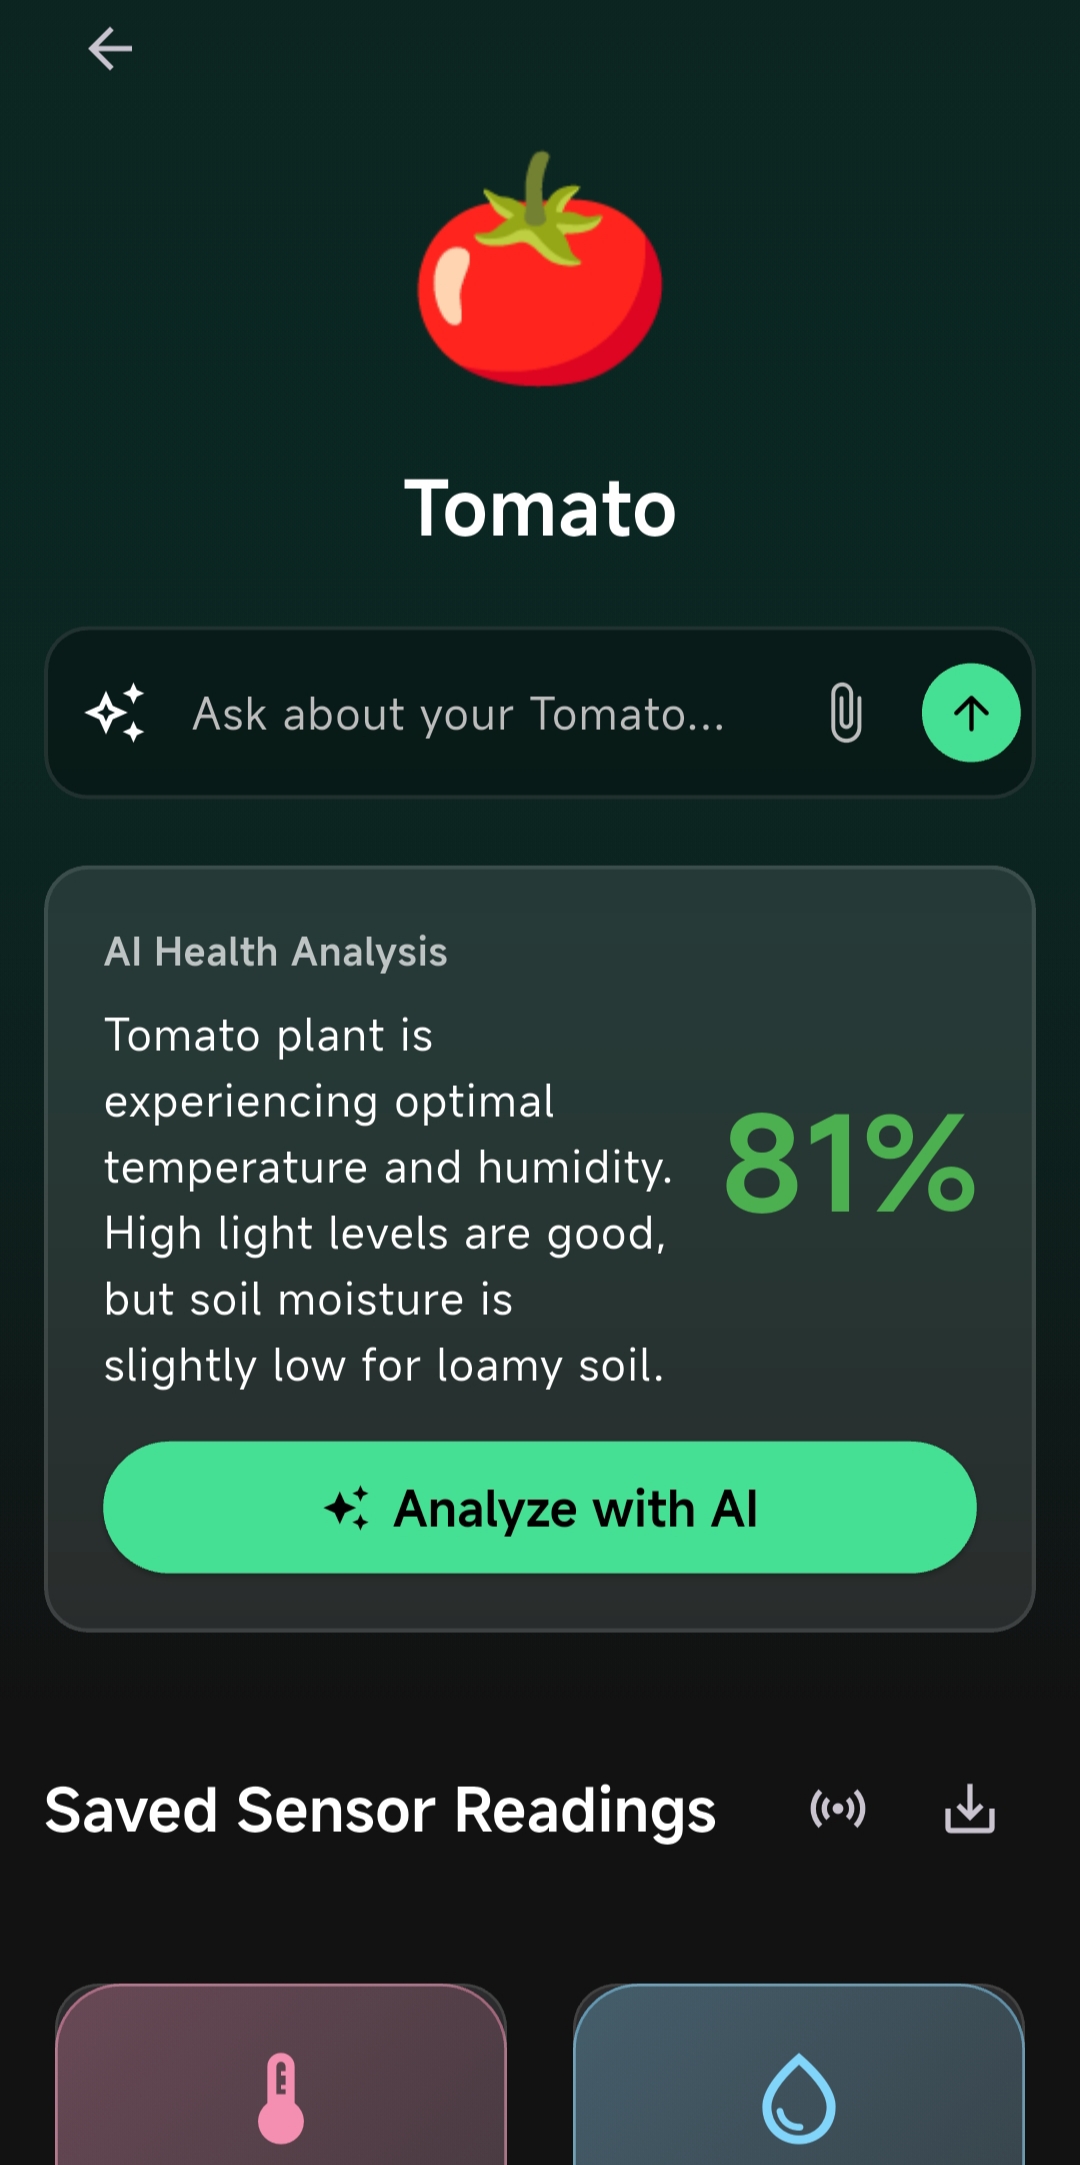Open live sensor broadcast icon
The image size is (1080, 2165).
(x=838, y=1809)
